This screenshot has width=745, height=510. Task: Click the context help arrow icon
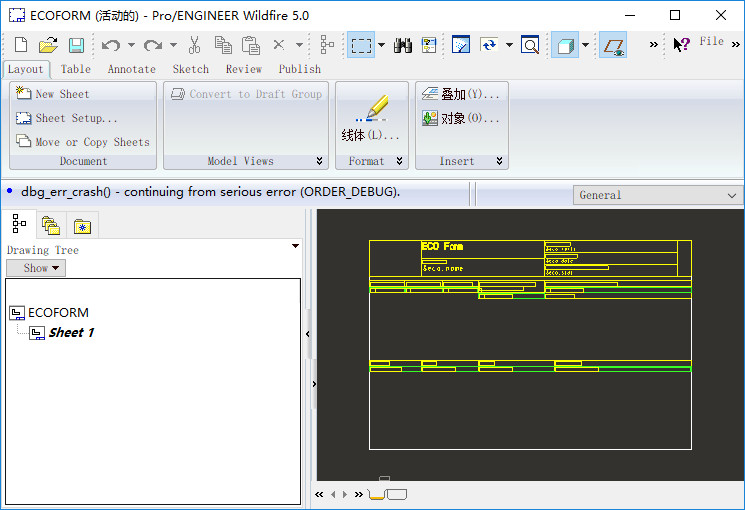tap(681, 44)
